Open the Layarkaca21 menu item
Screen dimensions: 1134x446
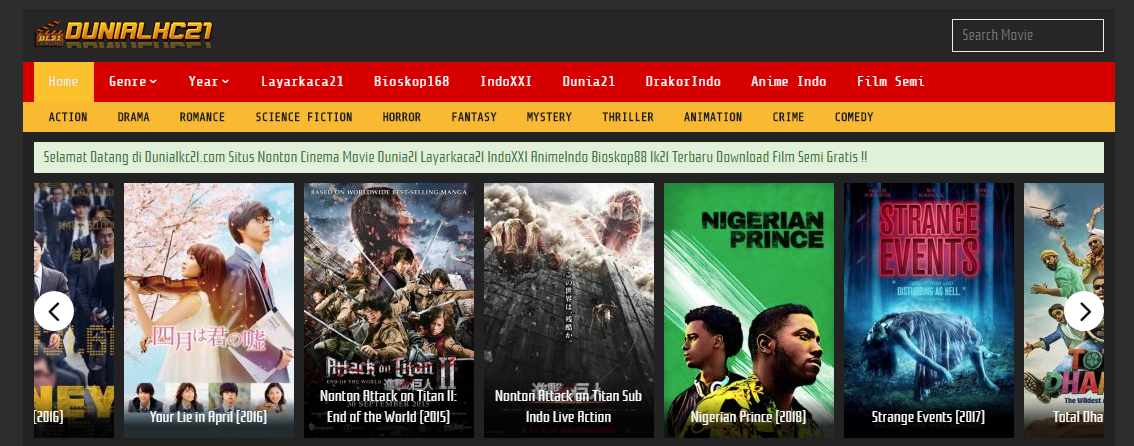pyautogui.click(x=302, y=82)
